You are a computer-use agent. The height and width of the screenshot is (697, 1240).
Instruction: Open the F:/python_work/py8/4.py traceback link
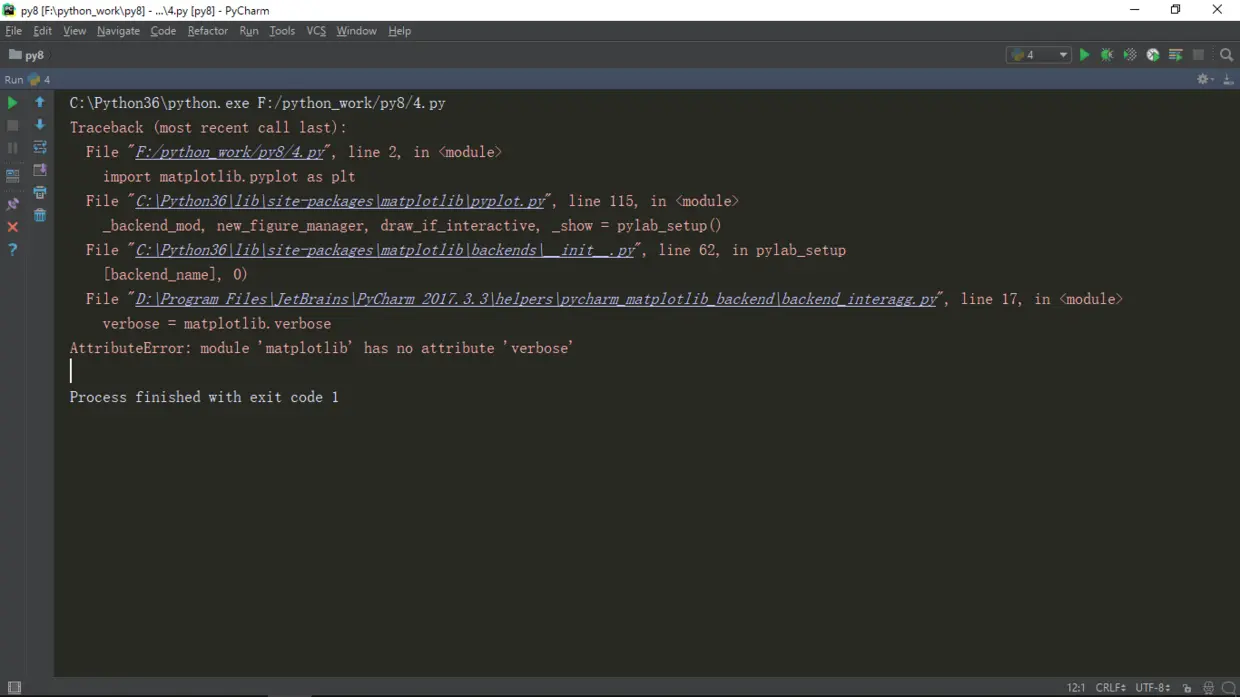[x=230, y=152]
